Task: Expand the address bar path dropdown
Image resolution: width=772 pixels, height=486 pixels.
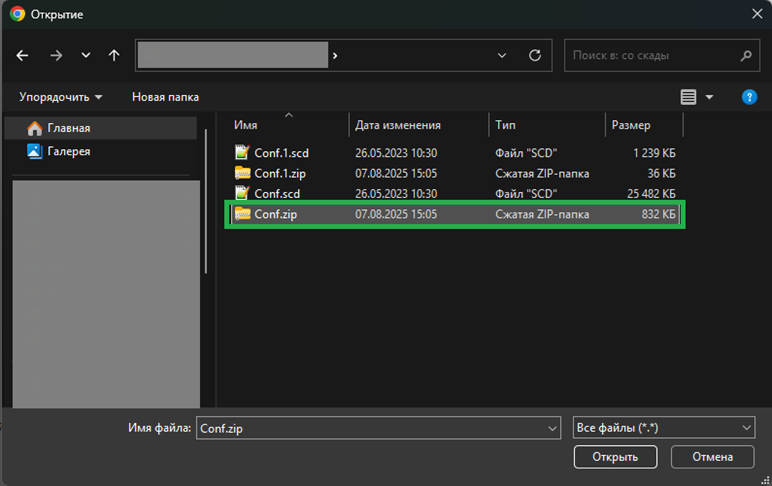Action: coord(502,55)
